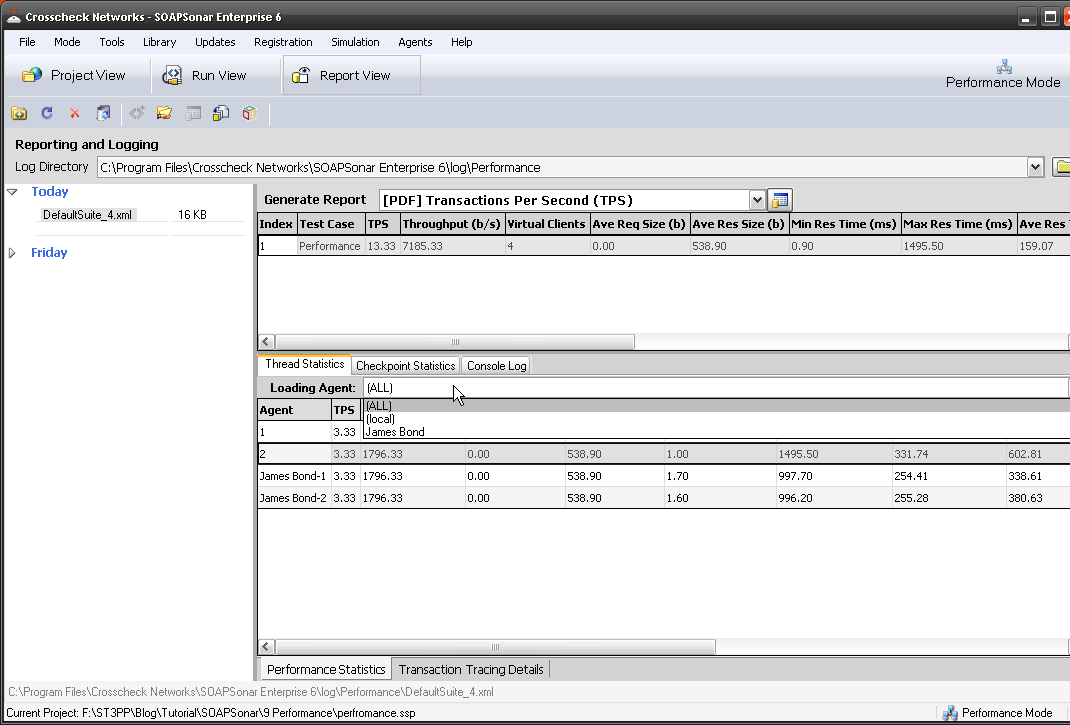
Task: Select the DefaultSuite_4.xml log file
Action: point(87,214)
